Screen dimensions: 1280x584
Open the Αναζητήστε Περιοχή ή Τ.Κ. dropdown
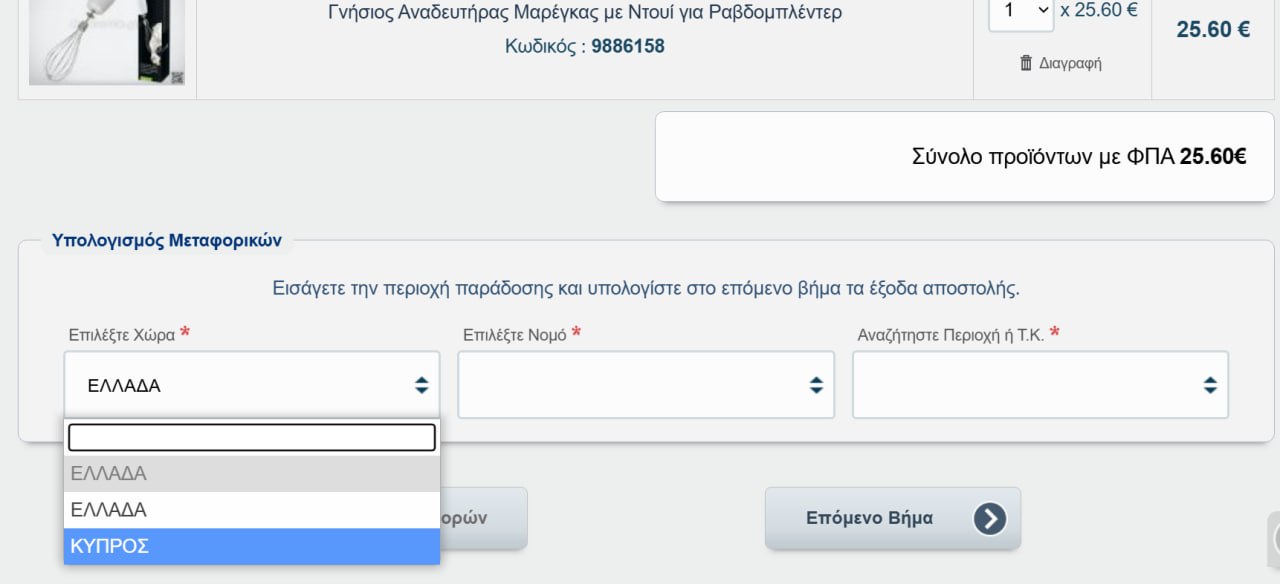click(x=1040, y=385)
